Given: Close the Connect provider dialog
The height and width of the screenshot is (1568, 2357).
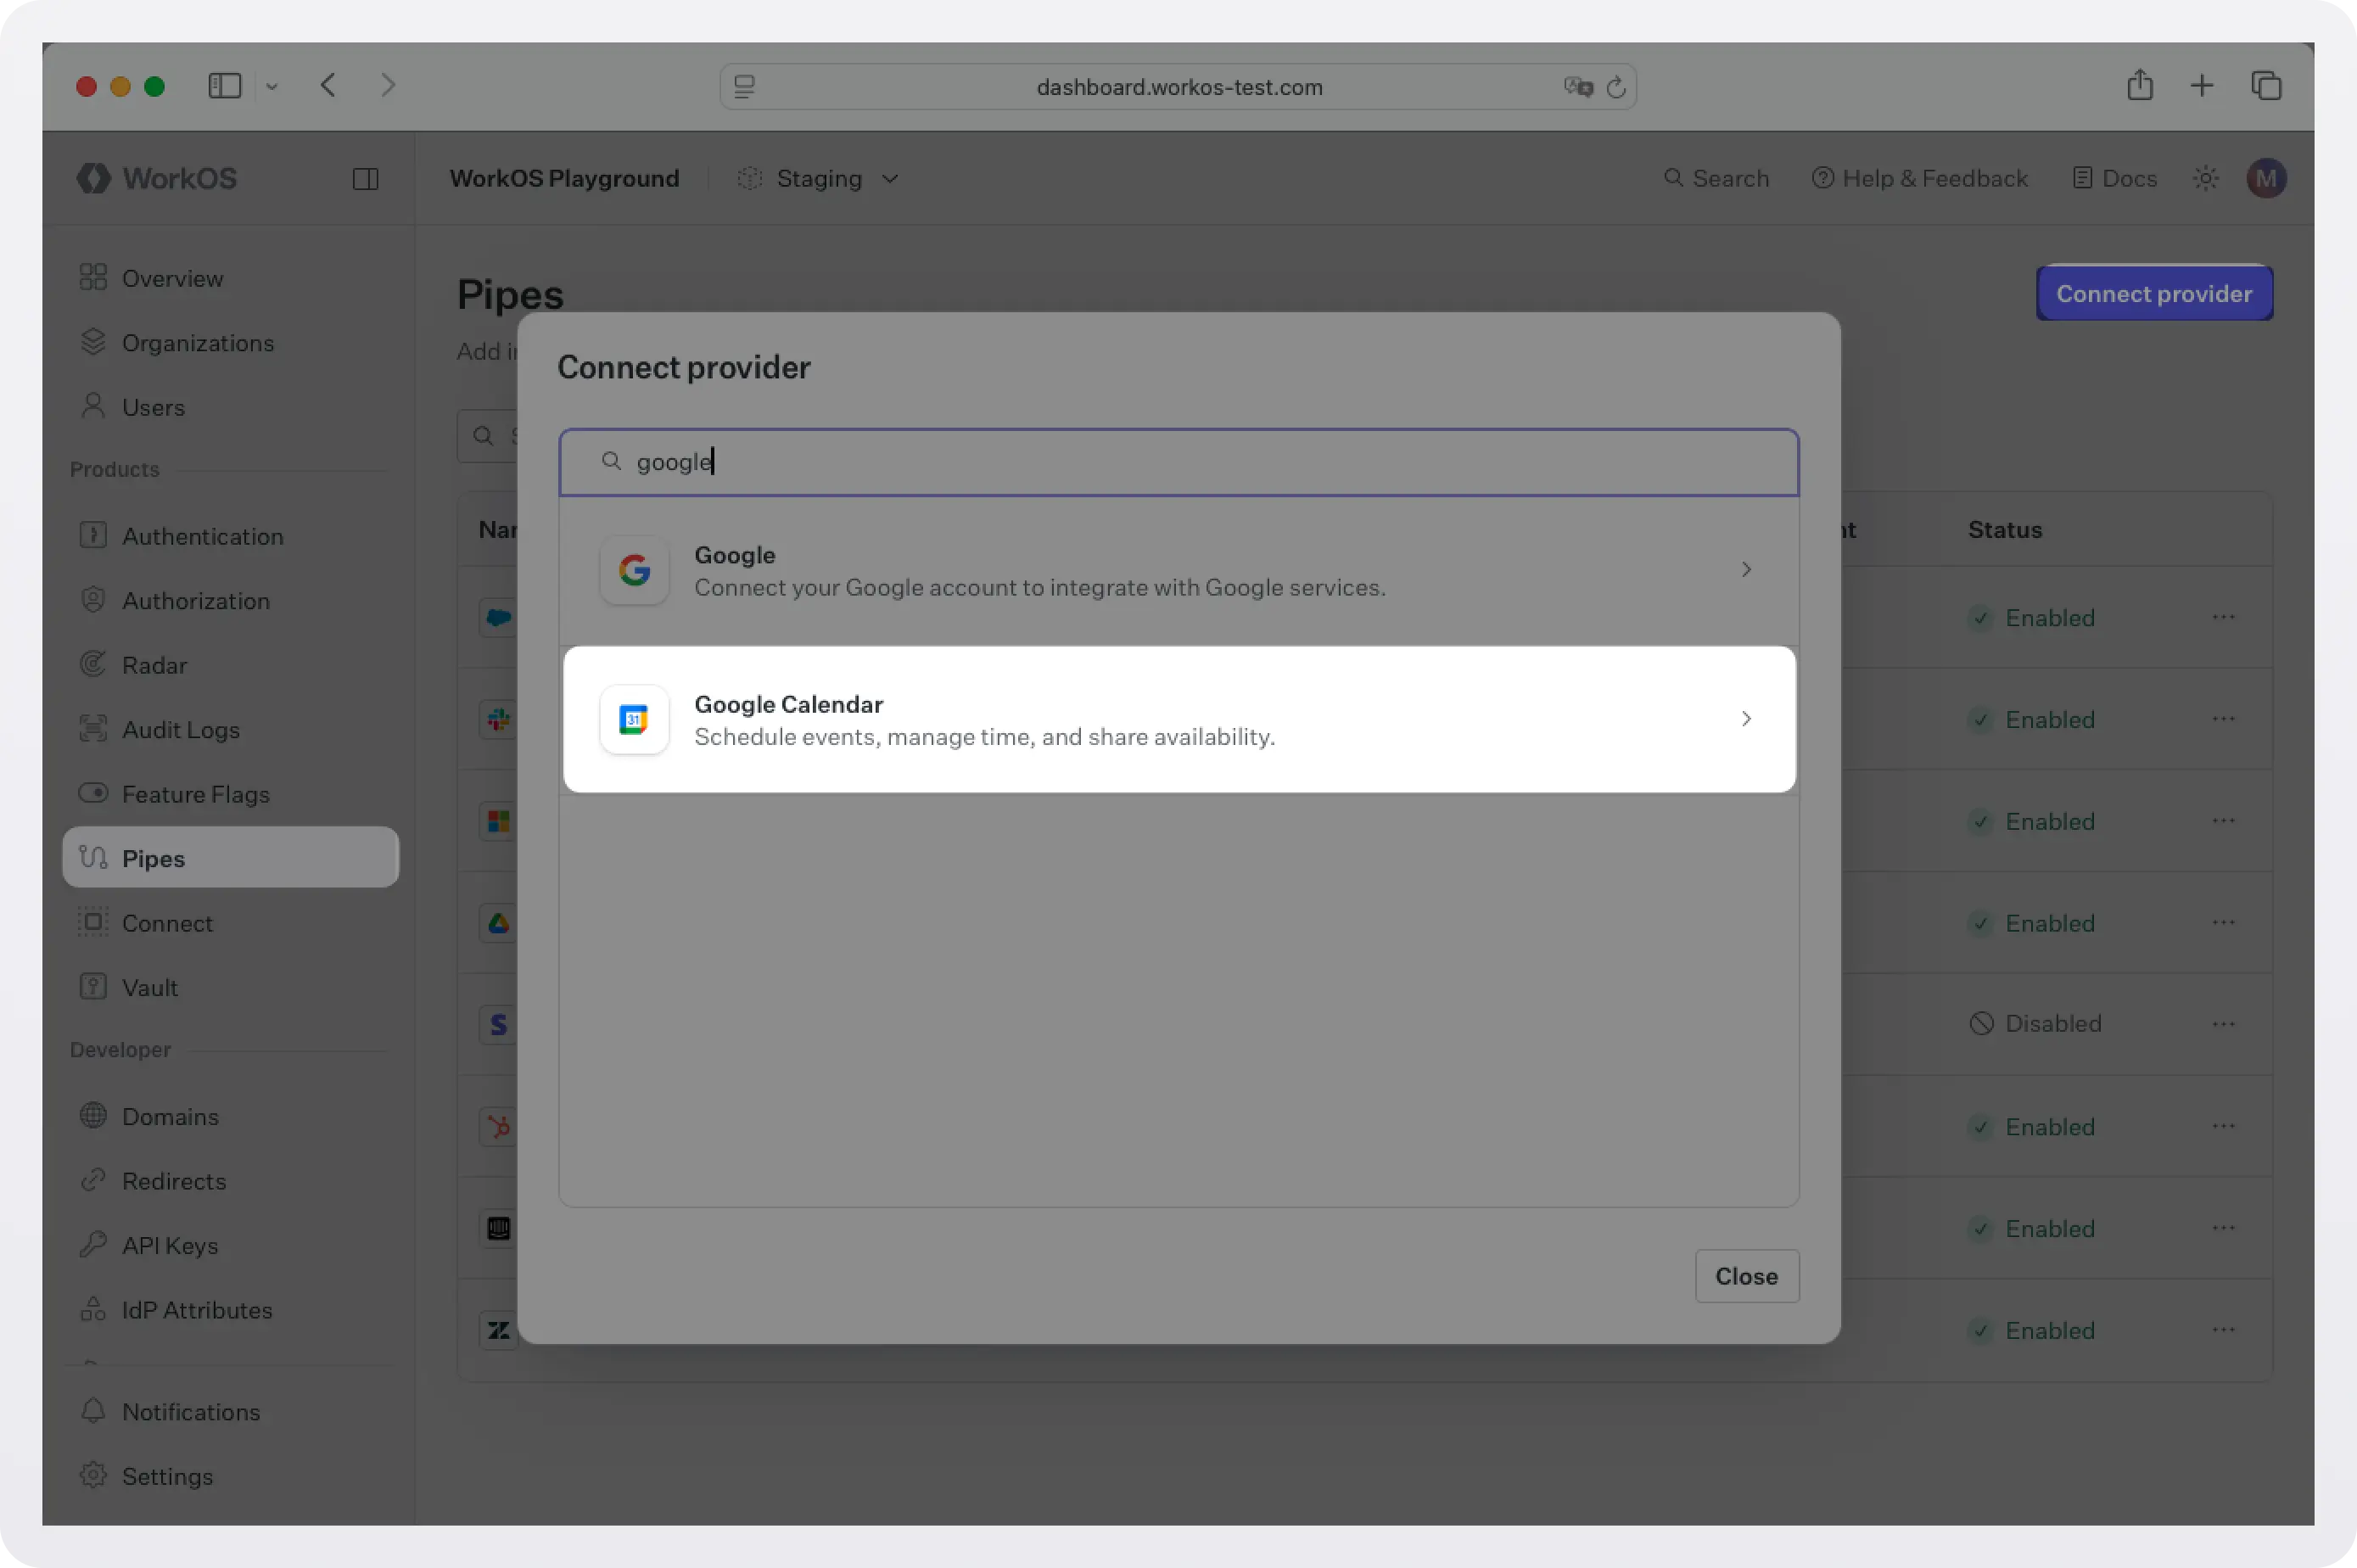Looking at the screenshot, I should pyautogui.click(x=1746, y=1276).
